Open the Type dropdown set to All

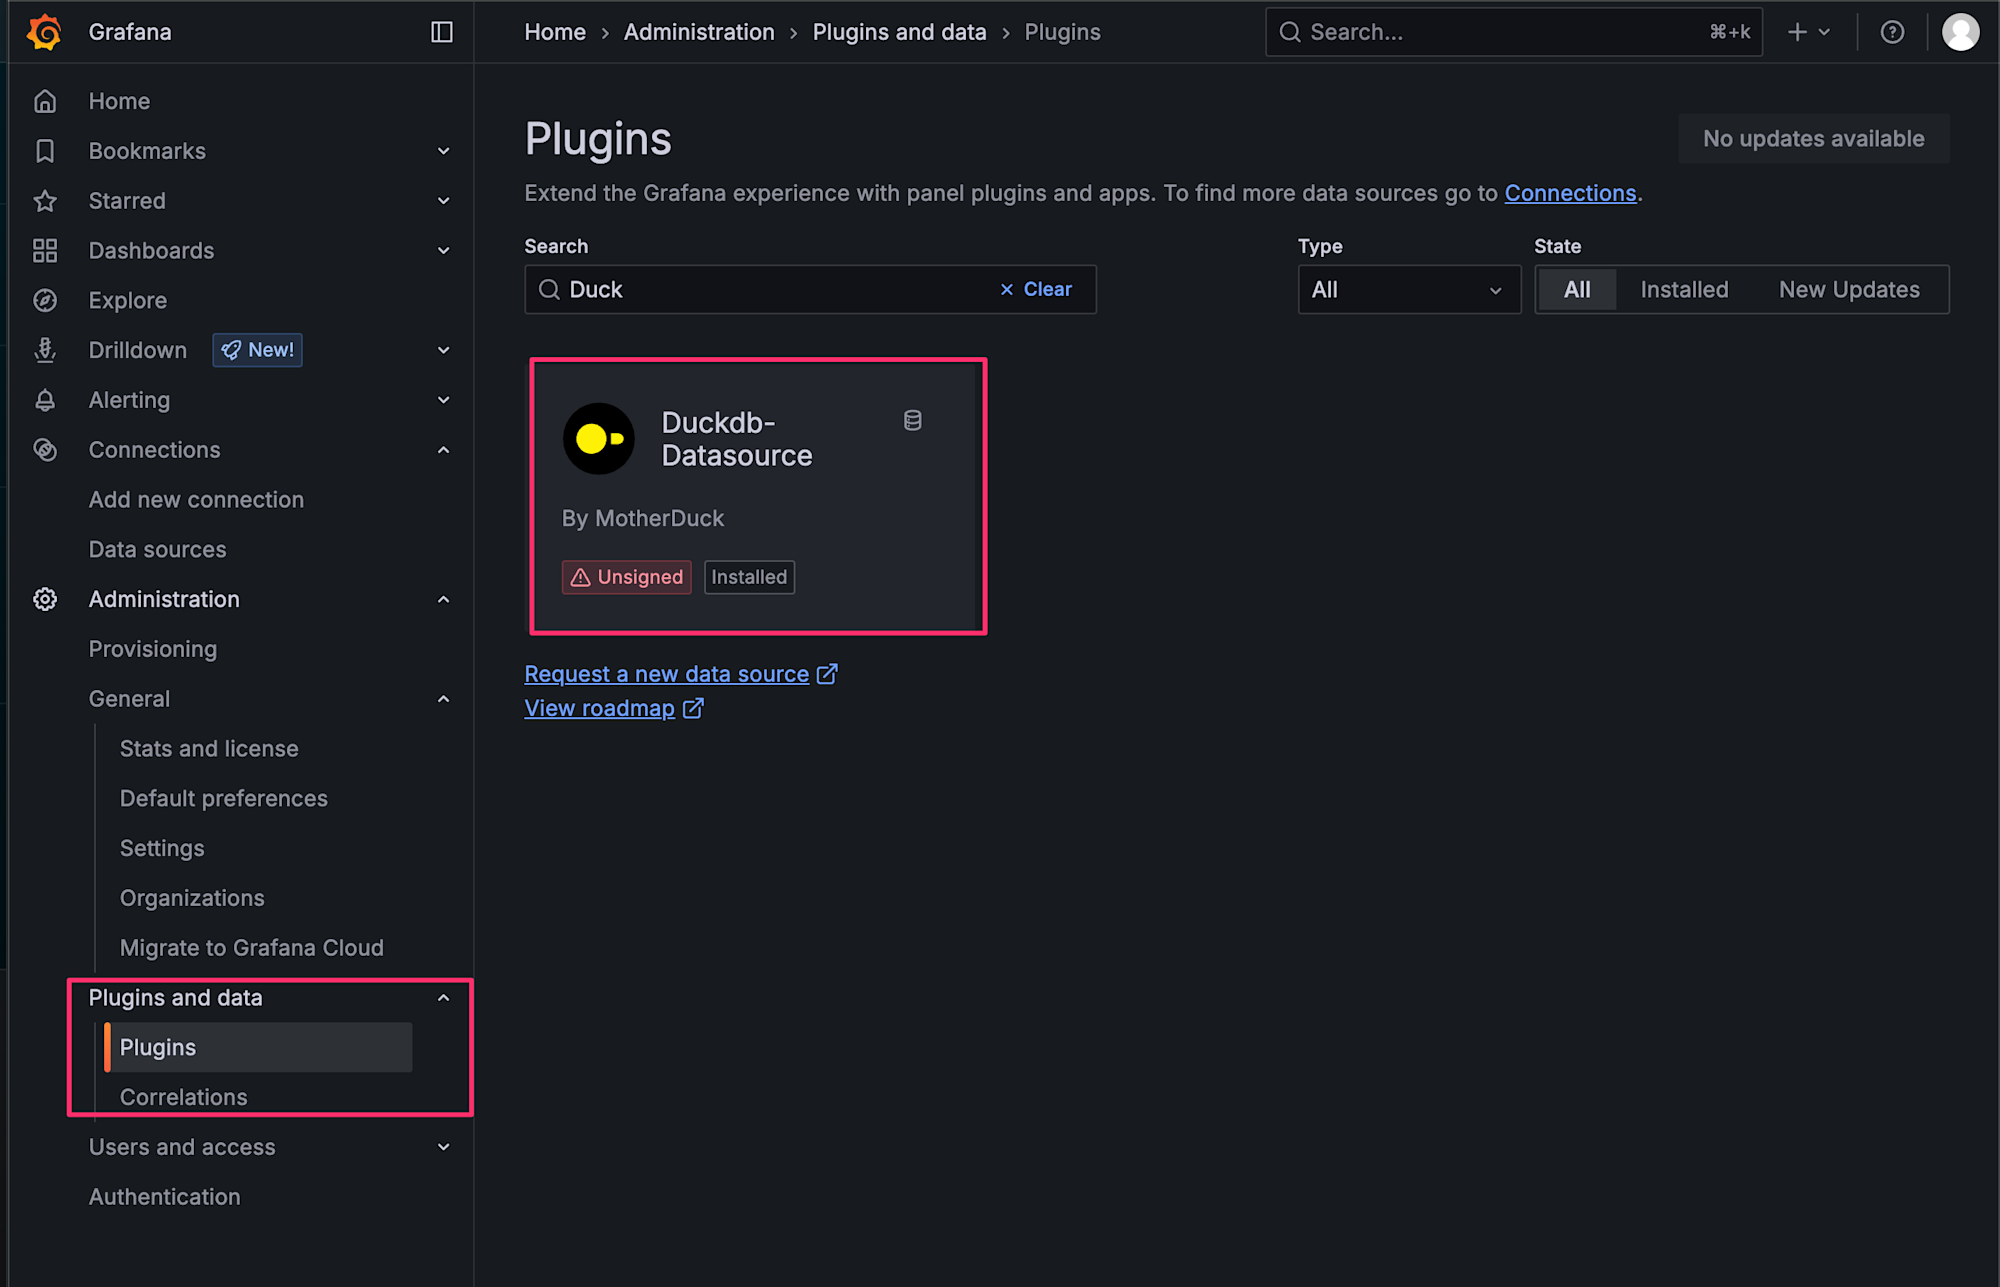[1409, 290]
